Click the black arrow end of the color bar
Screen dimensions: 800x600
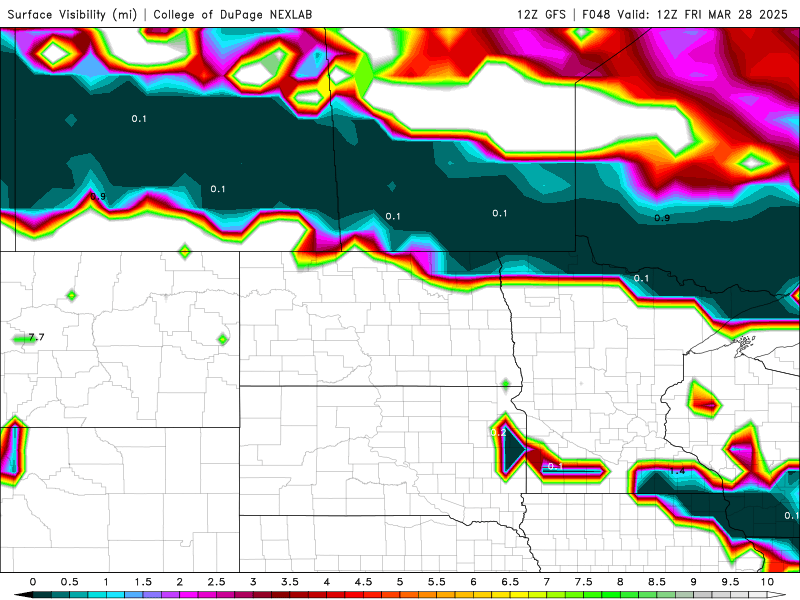[23, 595]
